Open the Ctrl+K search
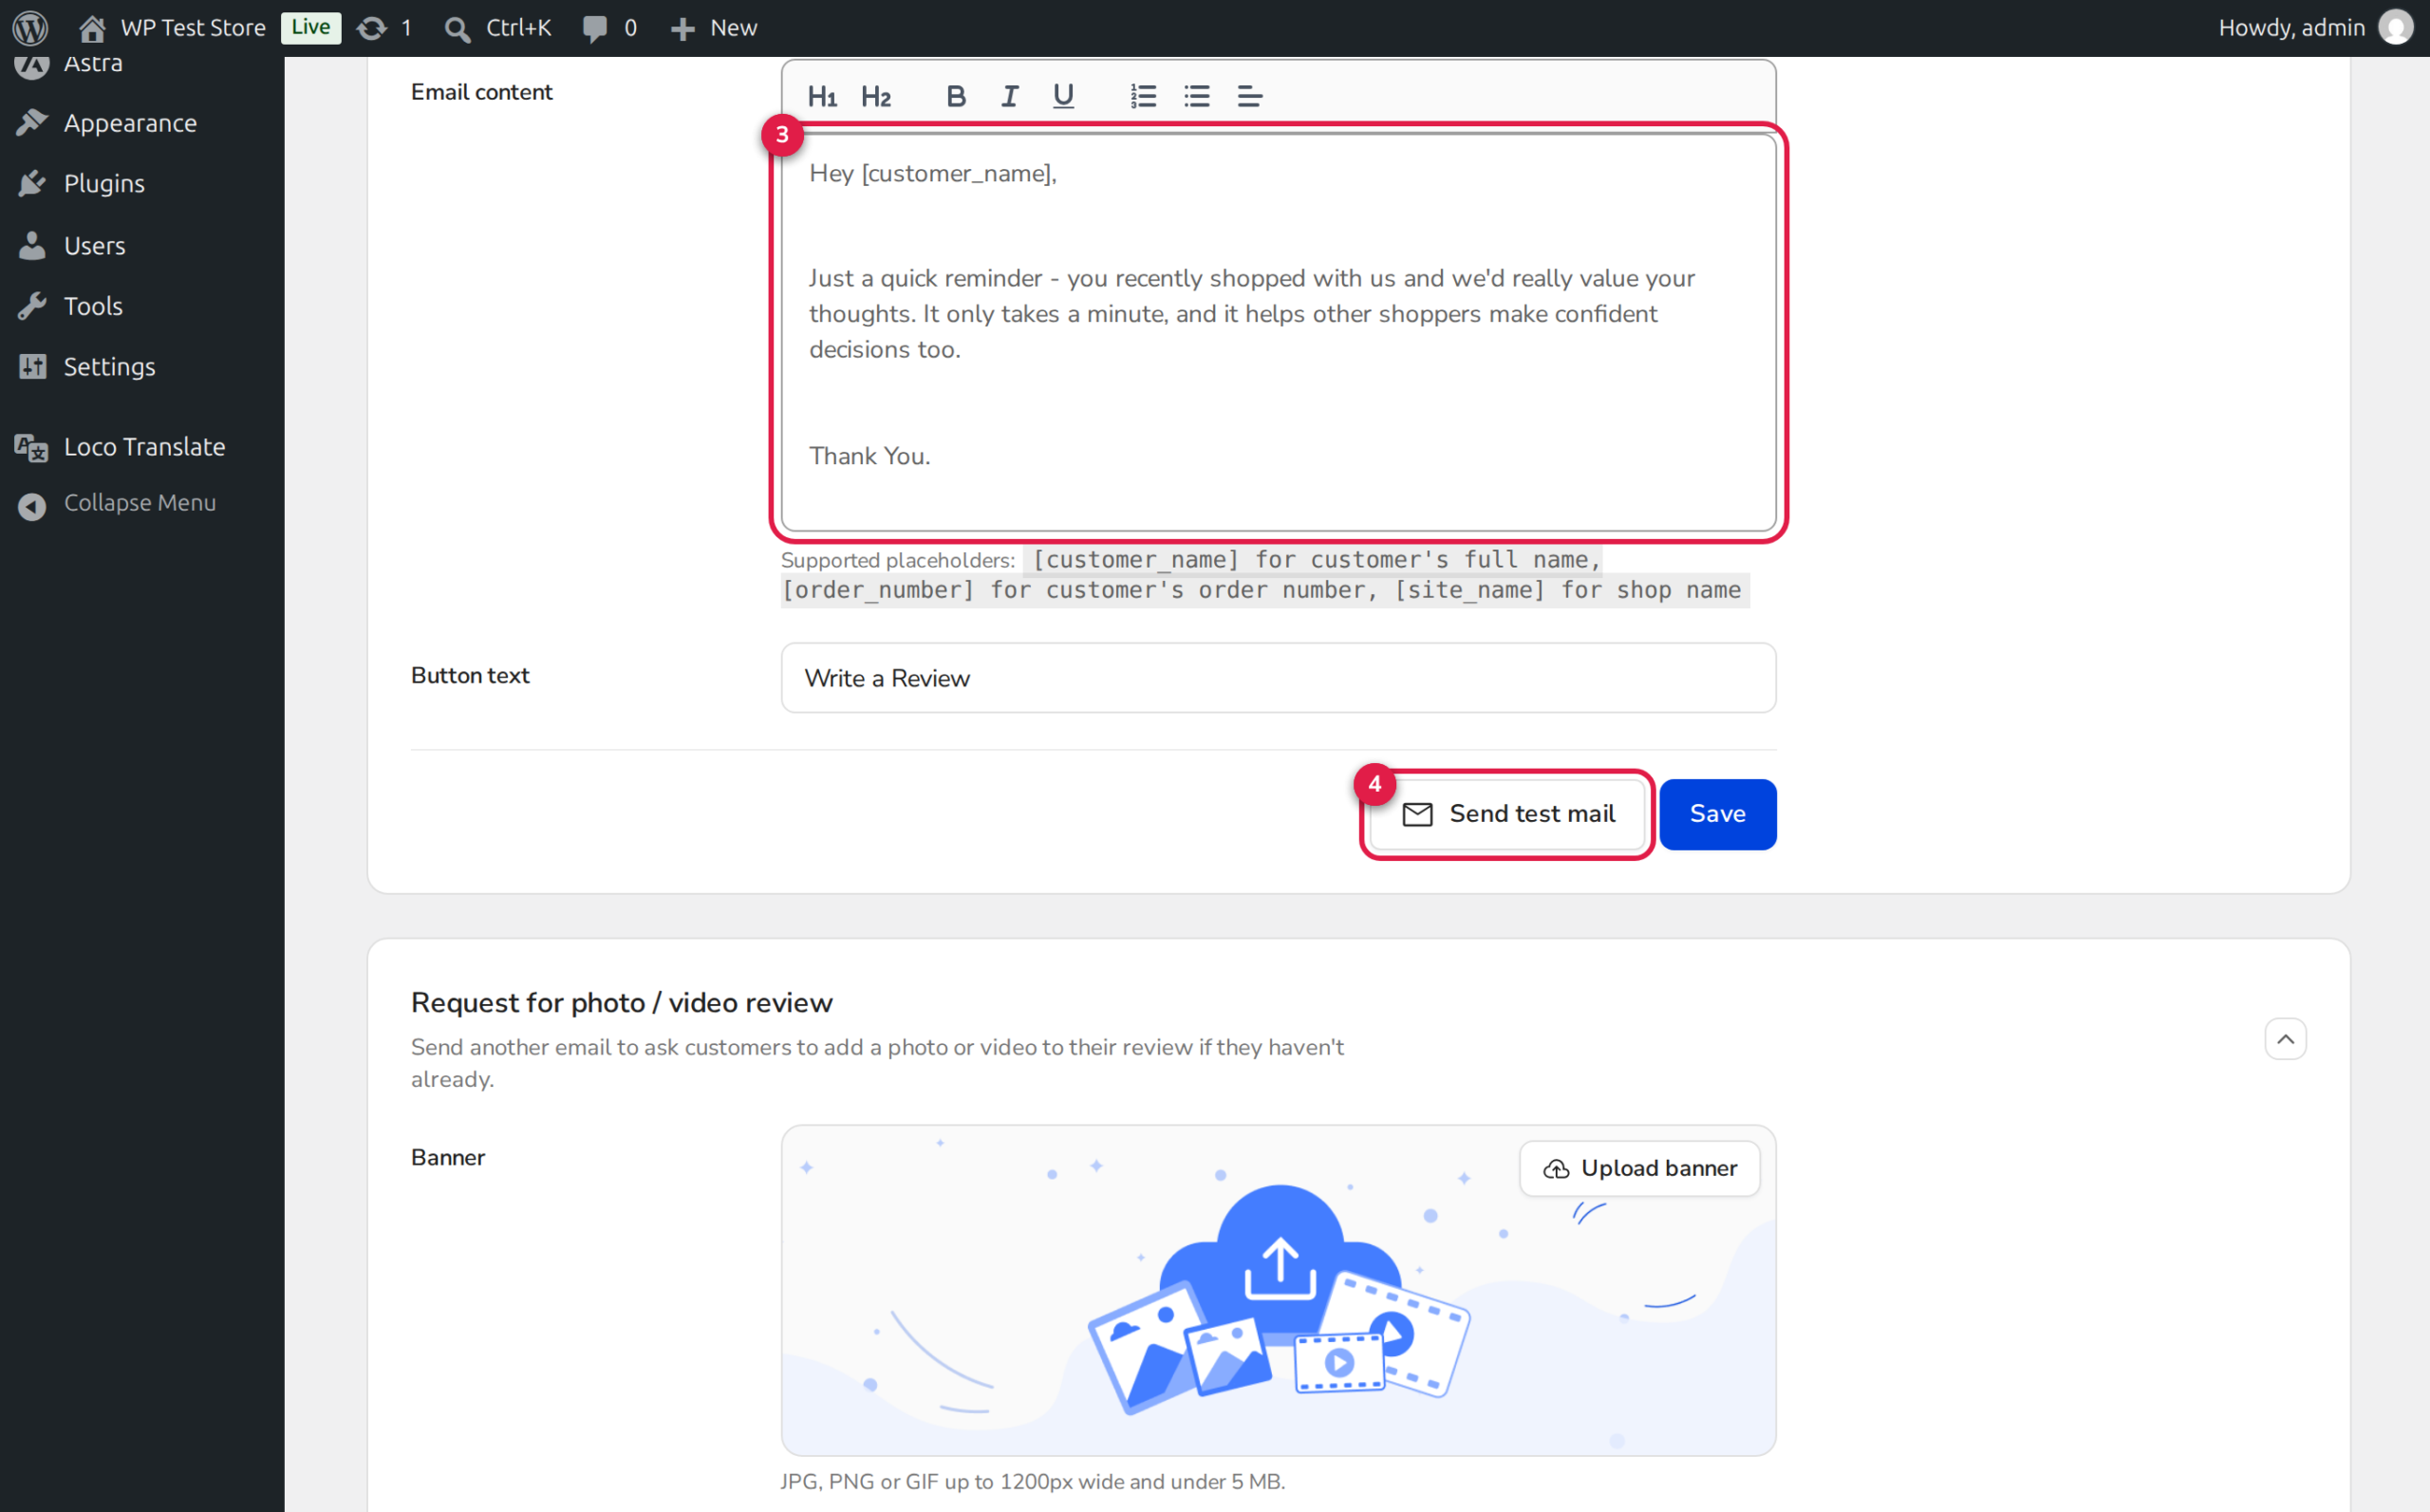This screenshot has width=2430, height=1512. [498, 27]
